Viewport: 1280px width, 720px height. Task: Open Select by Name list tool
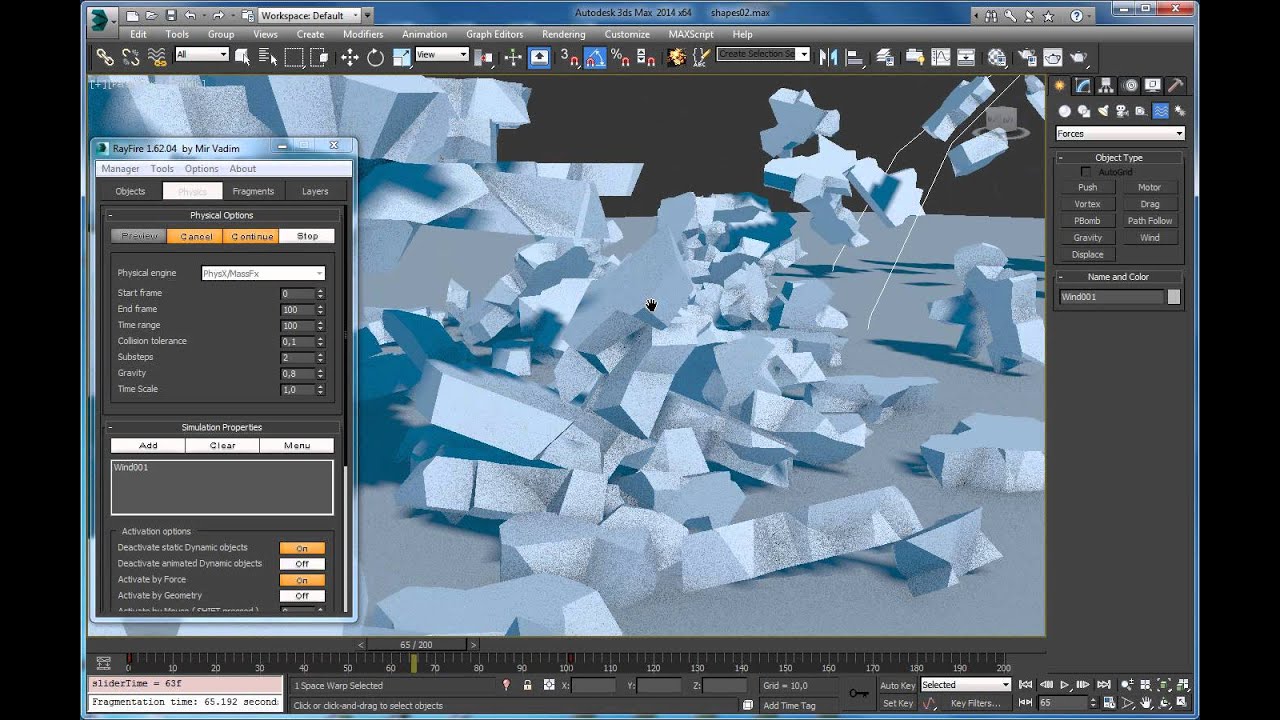click(x=267, y=57)
